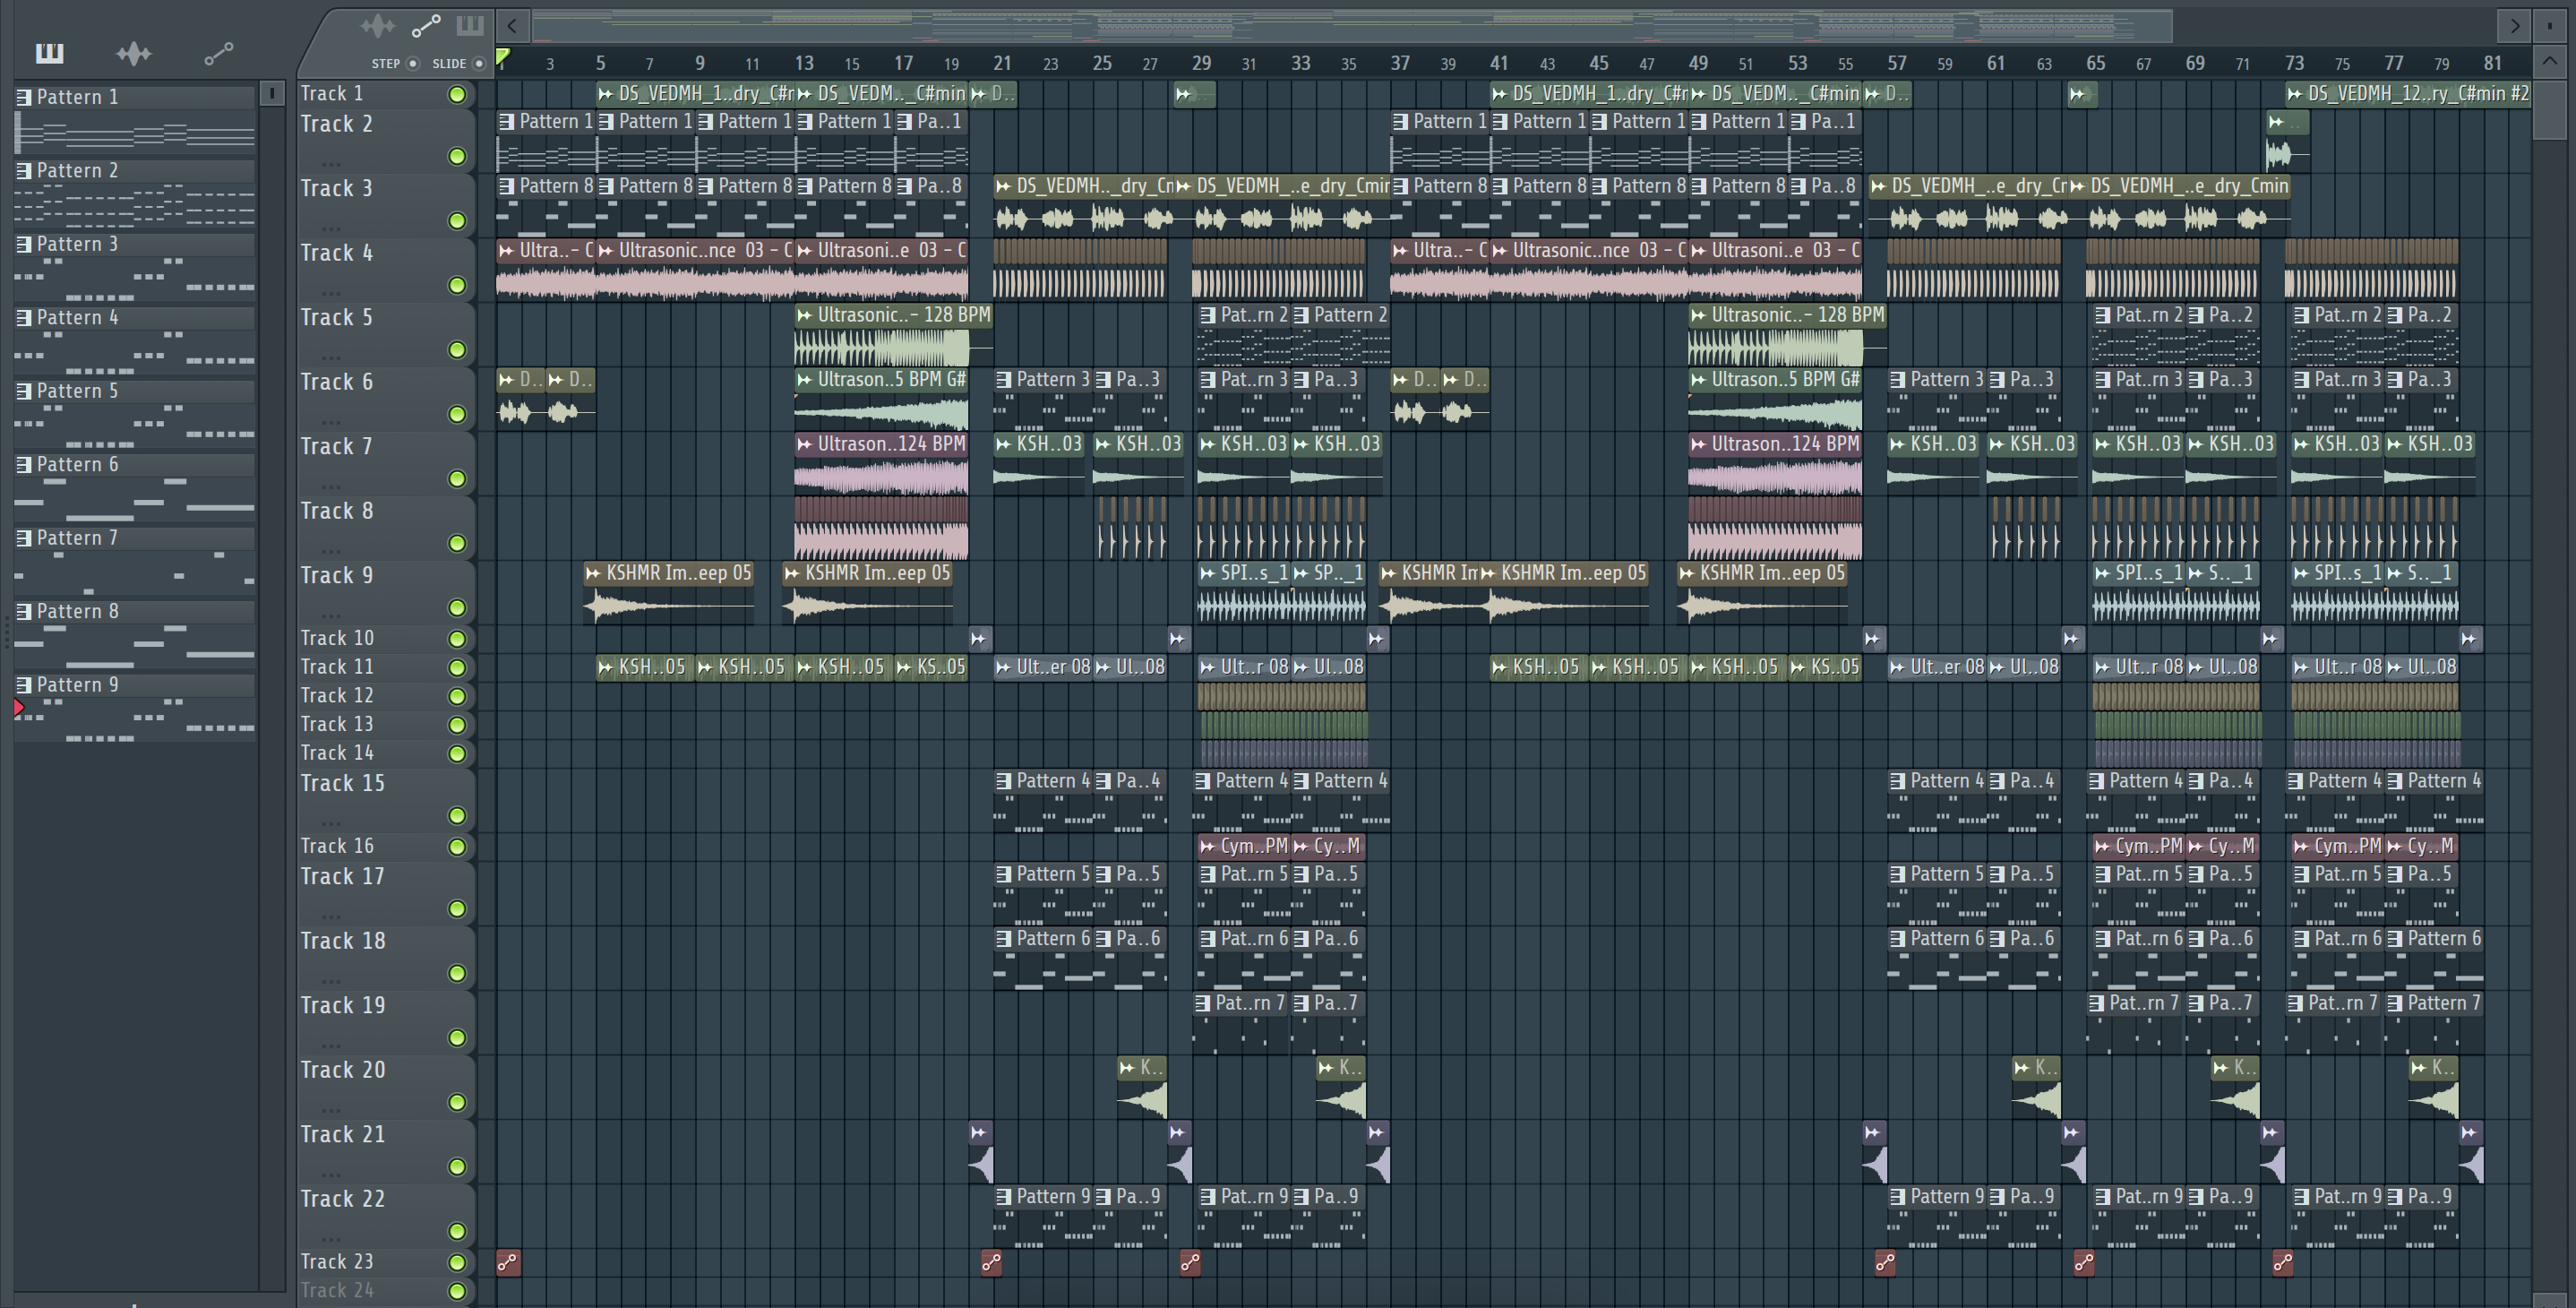Select the Track 1 small clip at bar 64
The height and width of the screenshot is (1308, 2576).
point(2083,94)
